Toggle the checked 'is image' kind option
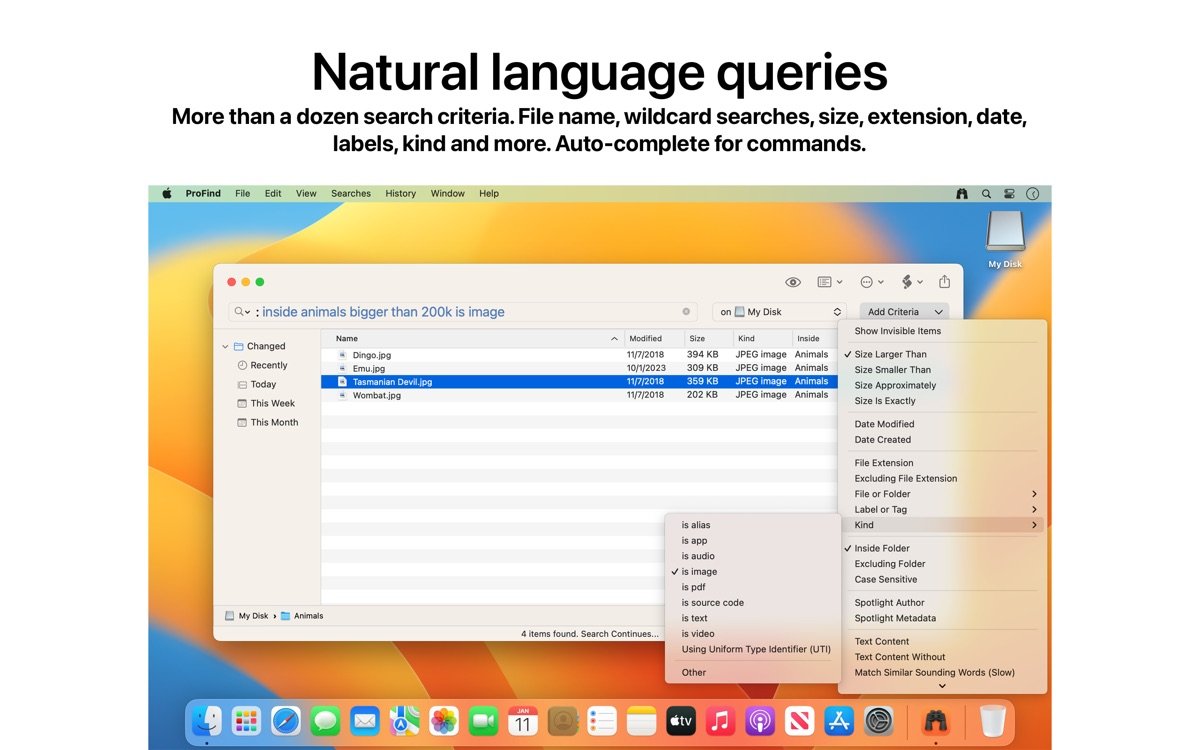Screen dimensions: 1200x750 coord(699,572)
